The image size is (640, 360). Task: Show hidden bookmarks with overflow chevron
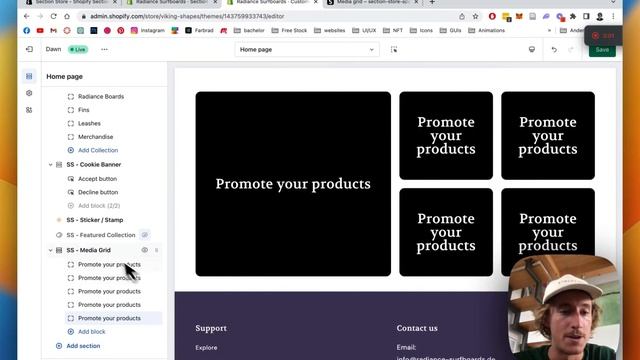[x=549, y=30]
